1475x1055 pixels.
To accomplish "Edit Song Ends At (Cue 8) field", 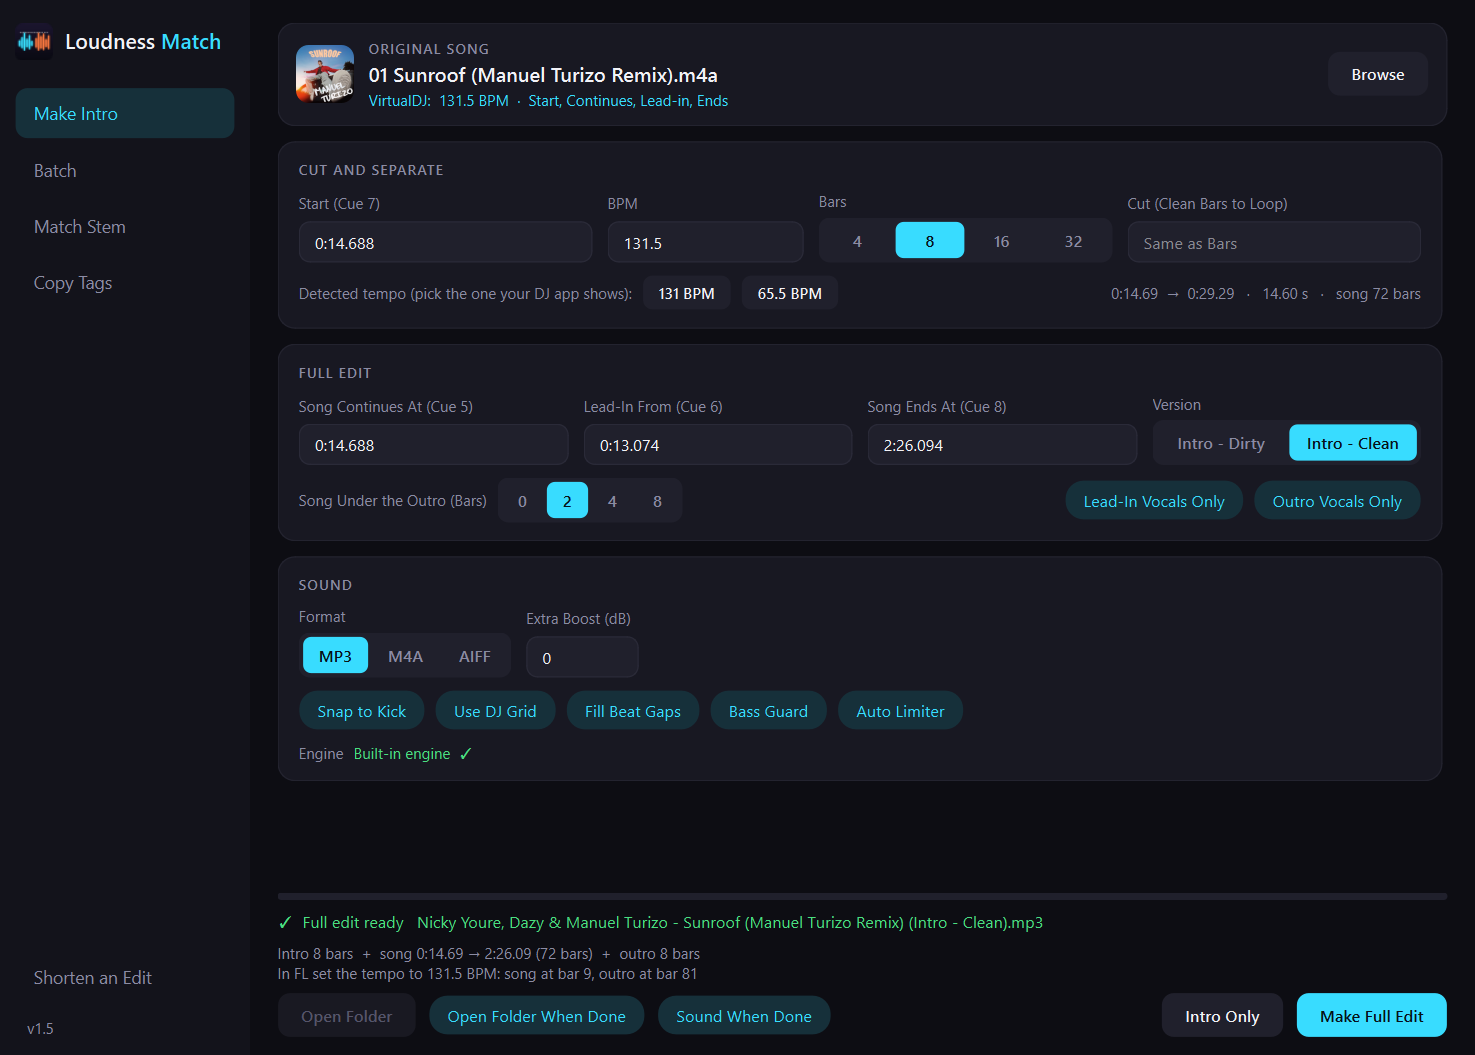I will [1002, 445].
